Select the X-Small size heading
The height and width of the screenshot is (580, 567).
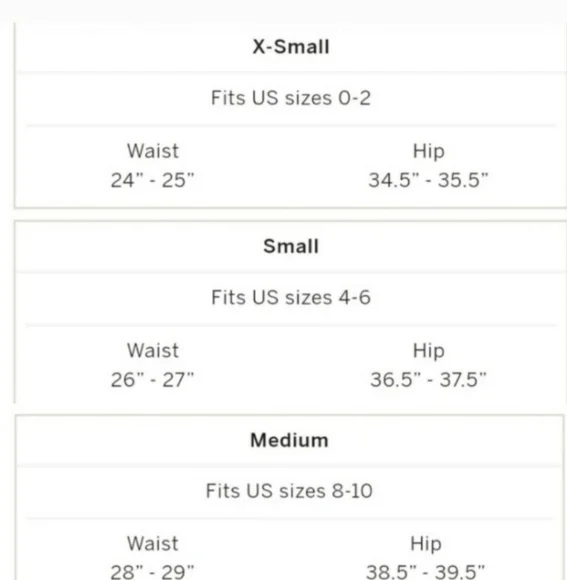pos(291,47)
